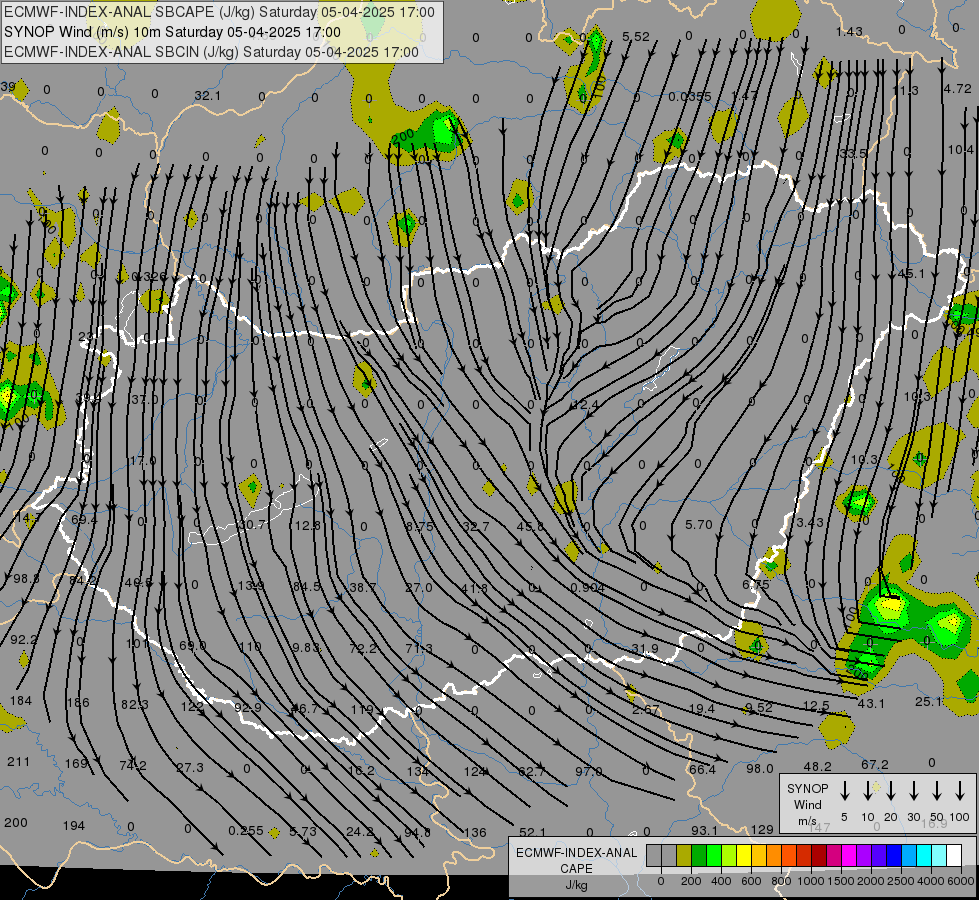
Task: Click the 20 m/s wind arrow in the legend
Action: pos(891,791)
